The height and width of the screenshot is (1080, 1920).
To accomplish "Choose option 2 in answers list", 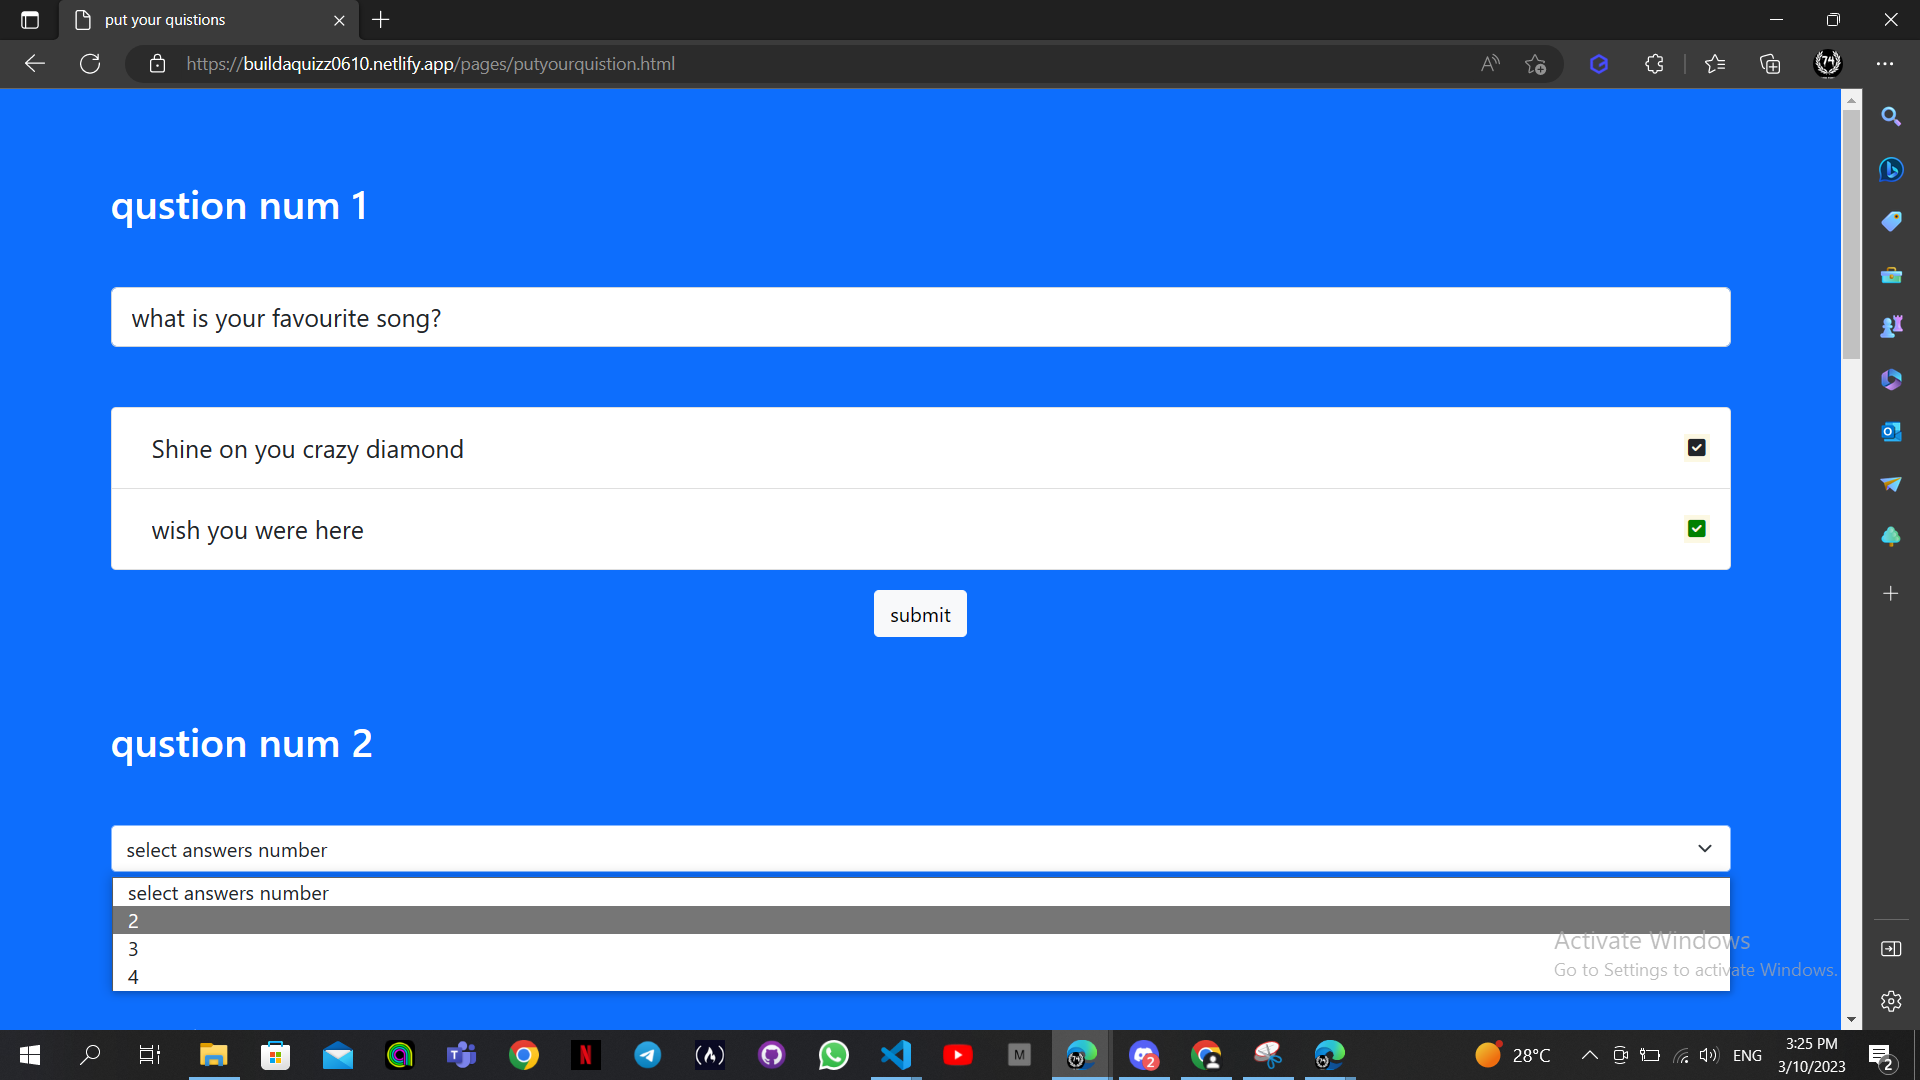I will click(x=921, y=921).
